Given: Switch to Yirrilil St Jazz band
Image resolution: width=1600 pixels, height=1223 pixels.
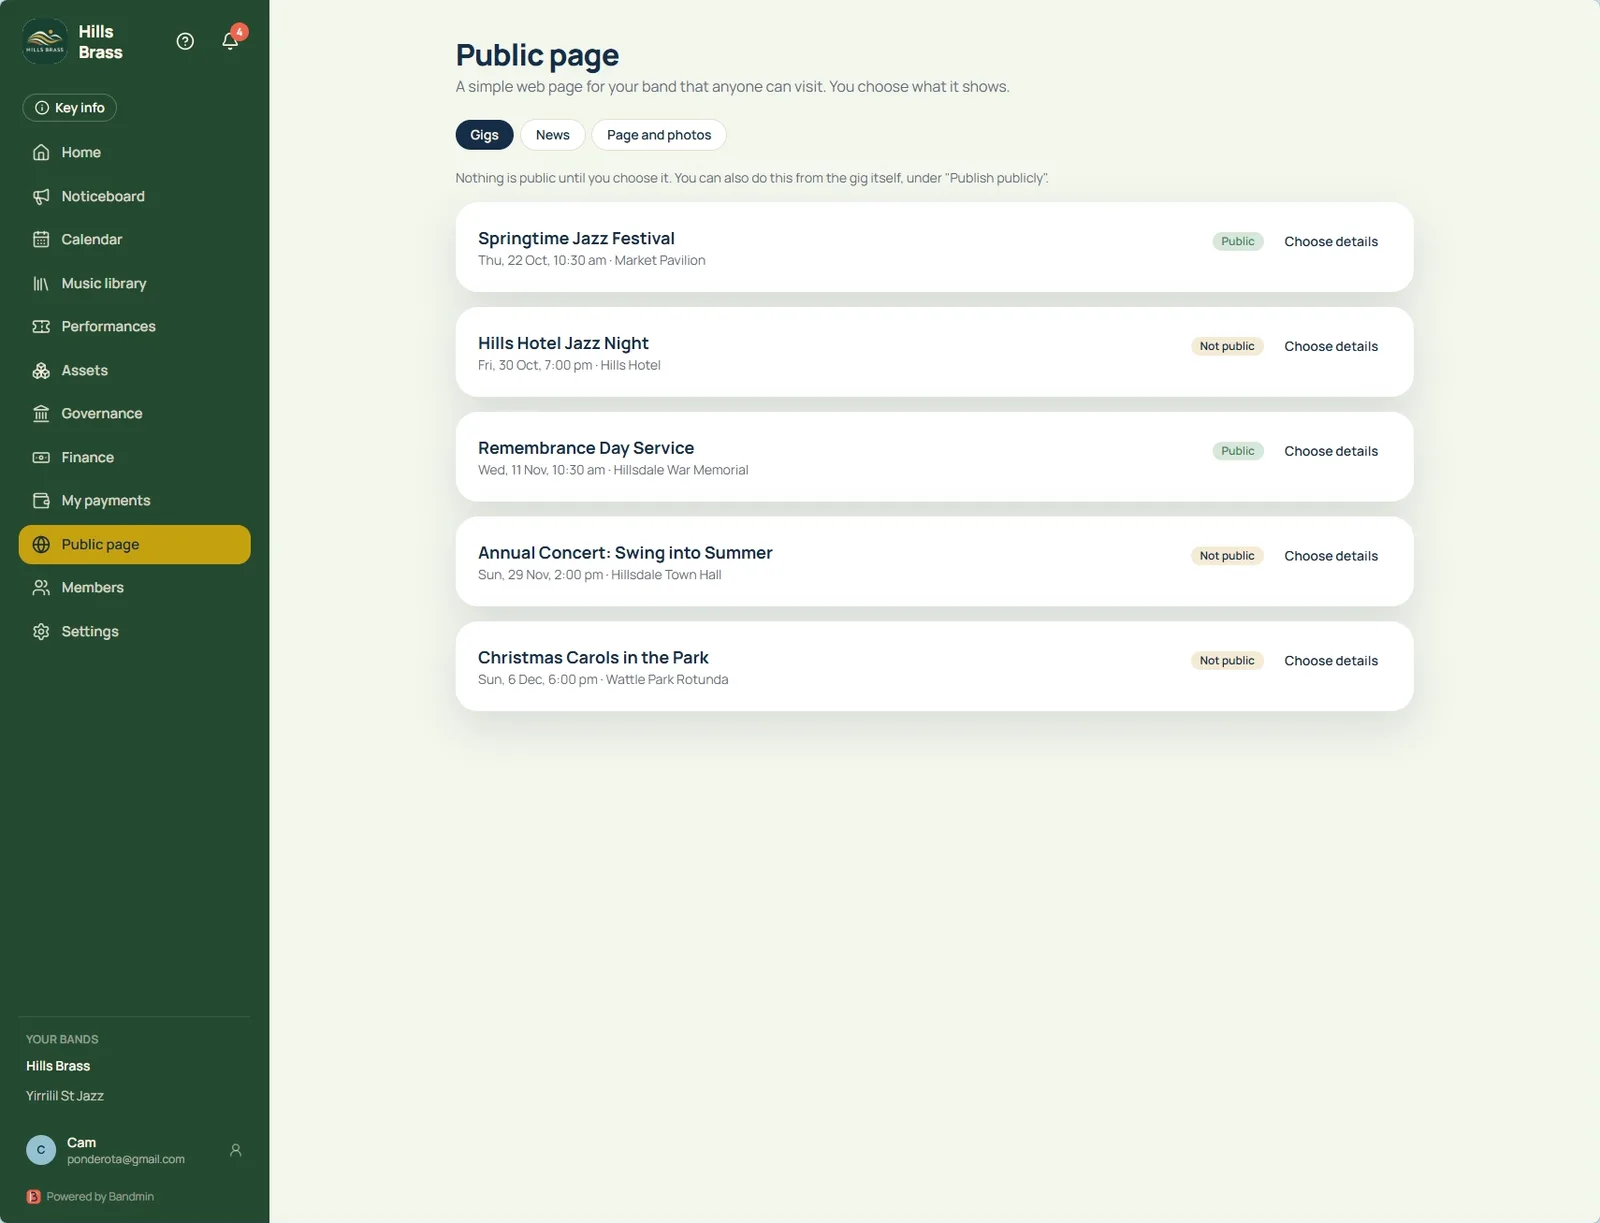Looking at the screenshot, I should (65, 1096).
